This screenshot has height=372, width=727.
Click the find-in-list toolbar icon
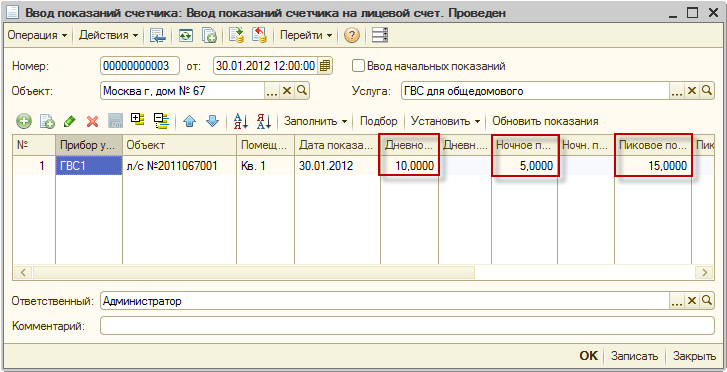[x=158, y=36]
